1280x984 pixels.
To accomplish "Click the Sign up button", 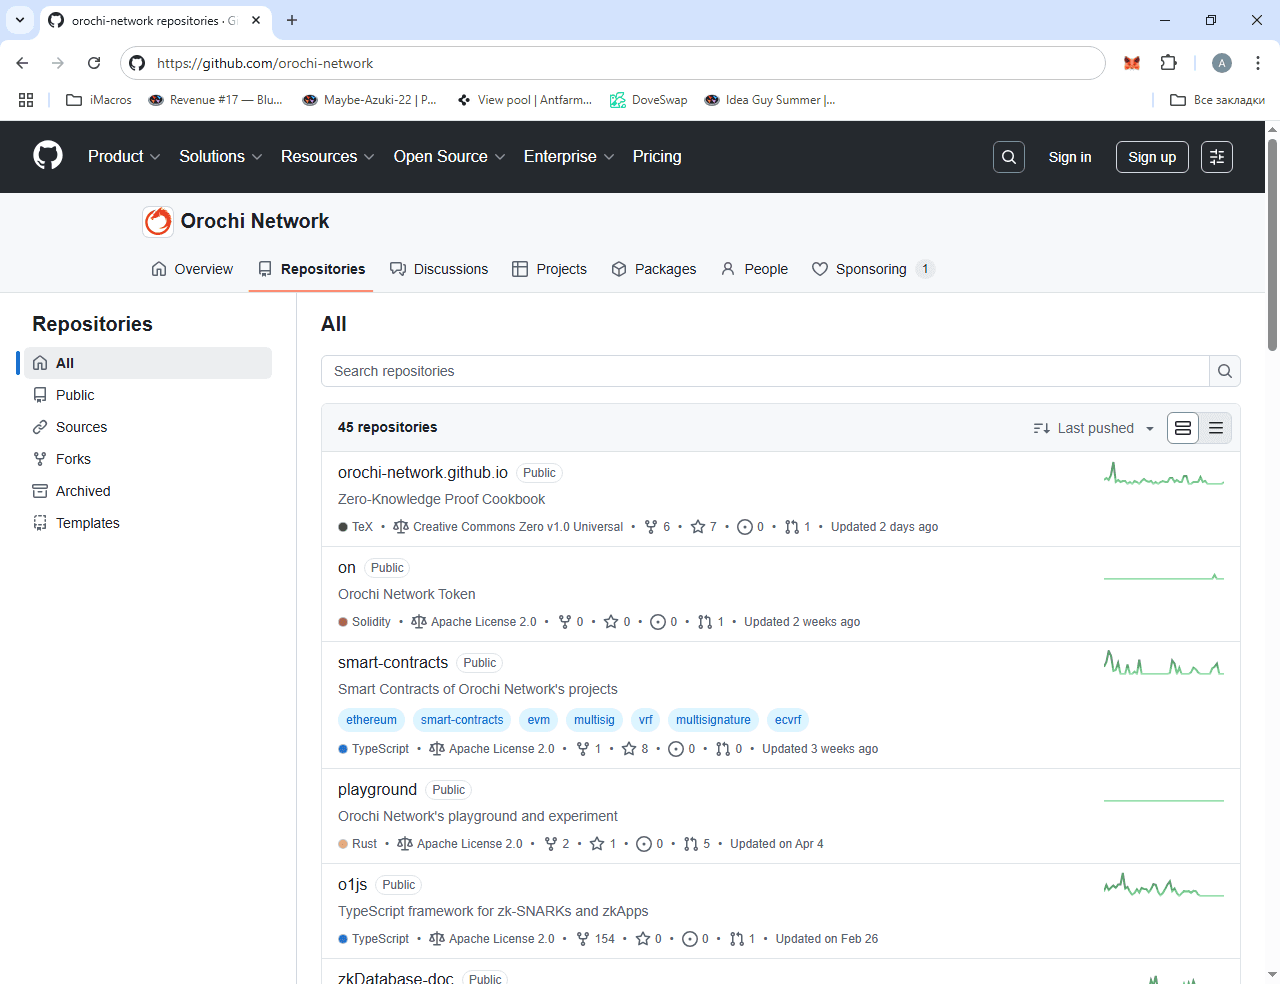I will [x=1152, y=157].
